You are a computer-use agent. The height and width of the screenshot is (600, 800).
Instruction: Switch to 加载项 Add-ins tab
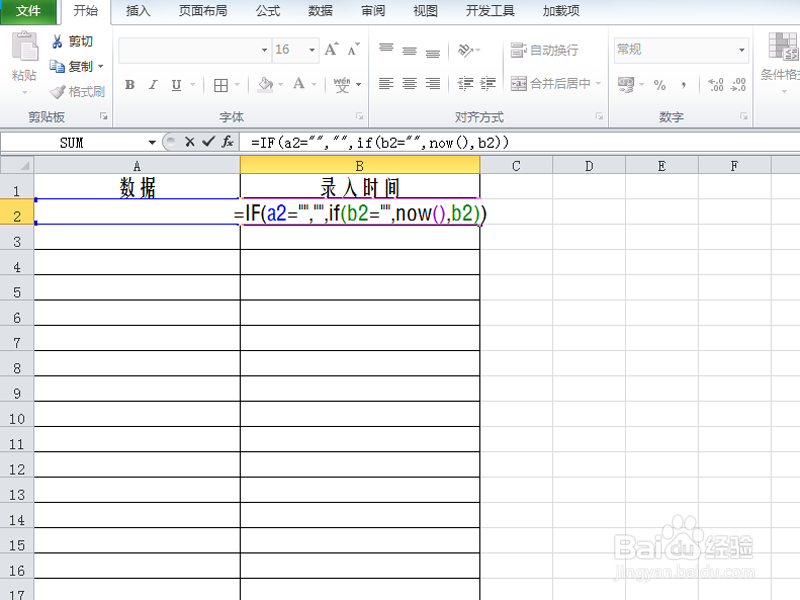tap(561, 11)
